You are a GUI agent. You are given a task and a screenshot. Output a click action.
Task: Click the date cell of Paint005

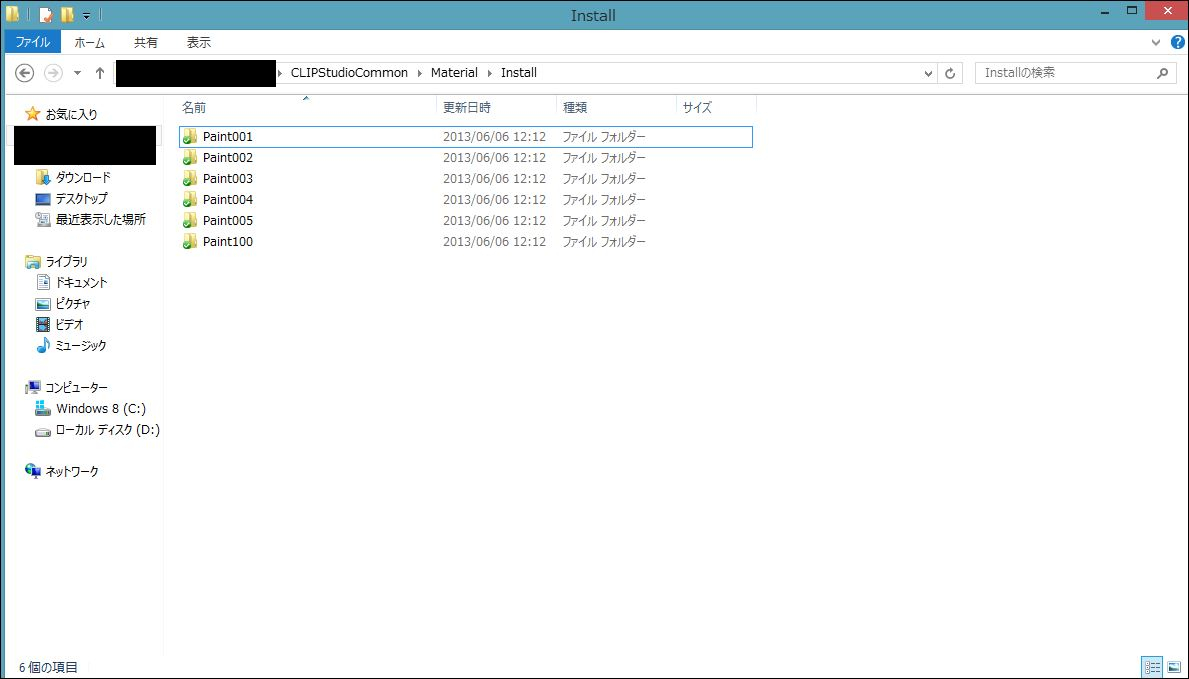coord(494,221)
